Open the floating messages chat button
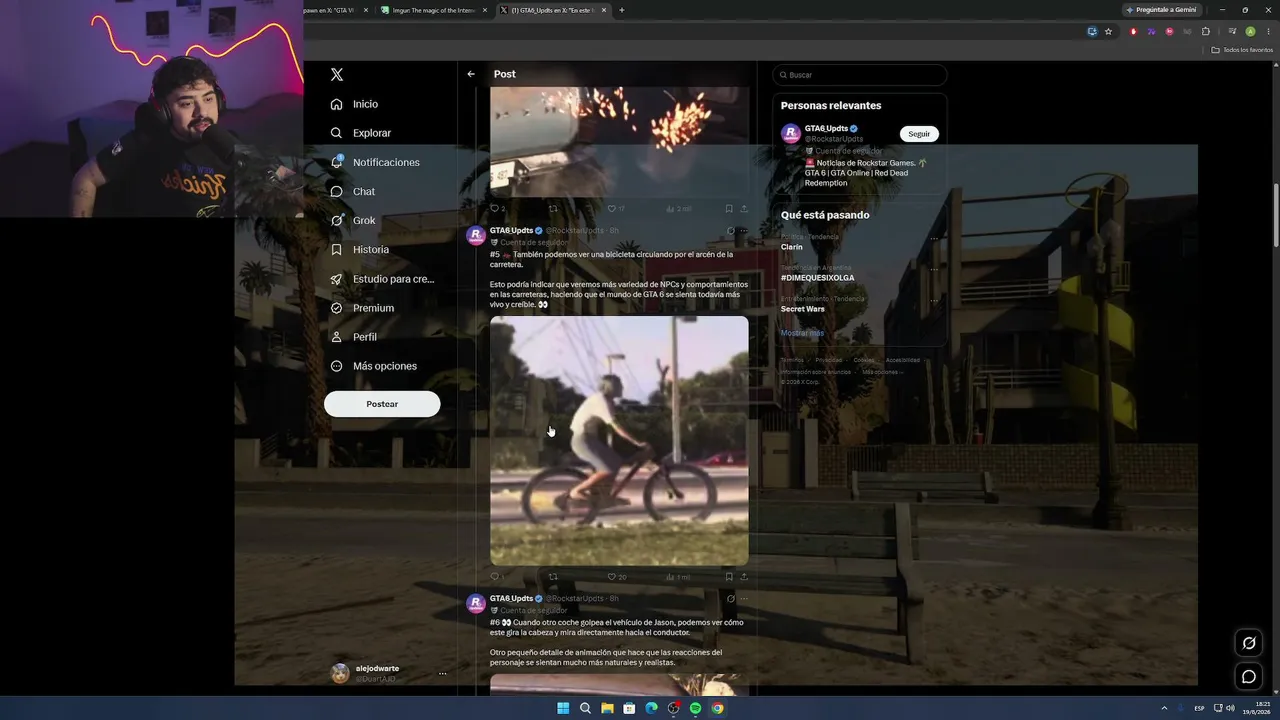The height and width of the screenshot is (720, 1280). pos(1249,677)
